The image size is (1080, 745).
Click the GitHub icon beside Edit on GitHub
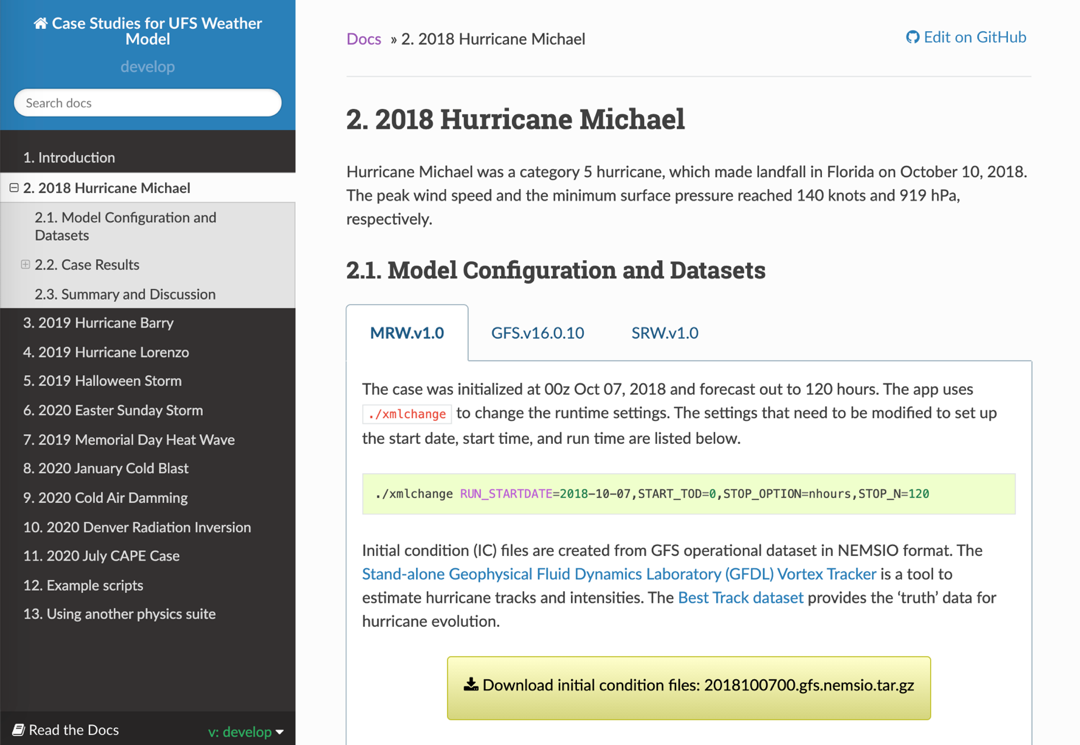pos(913,37)
